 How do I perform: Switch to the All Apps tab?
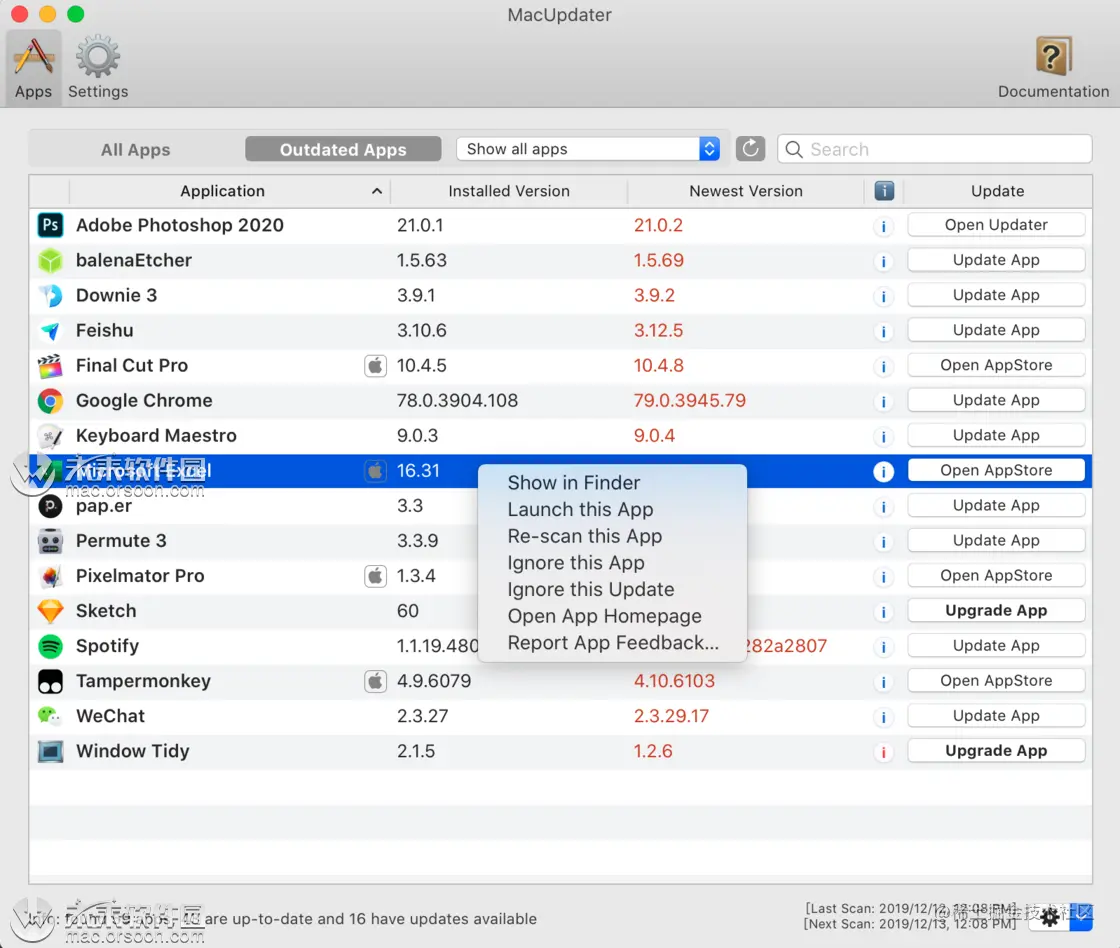[136, 149]
